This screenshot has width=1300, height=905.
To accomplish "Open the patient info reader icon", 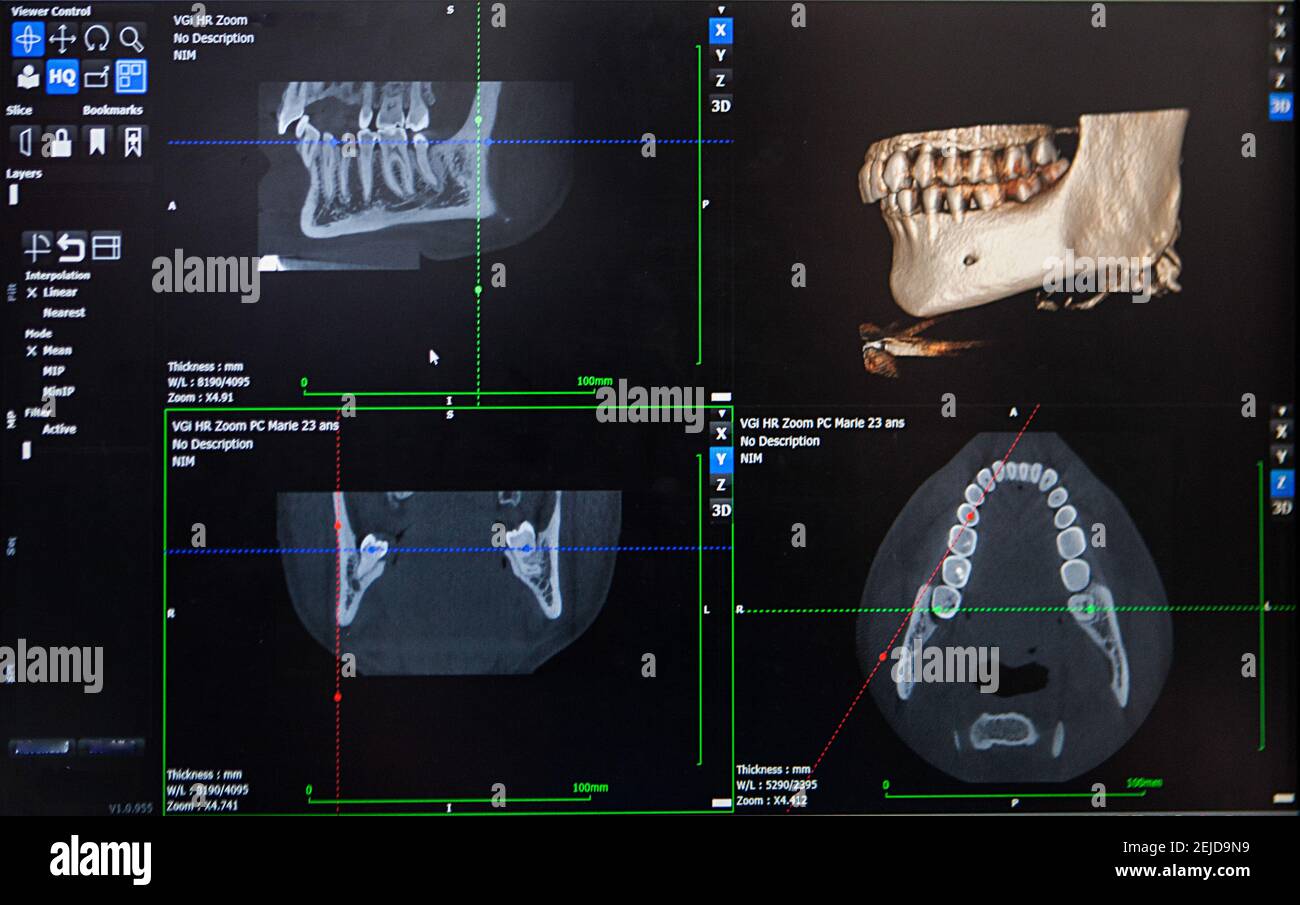I will pyautogui.click(x=28, y=76).
